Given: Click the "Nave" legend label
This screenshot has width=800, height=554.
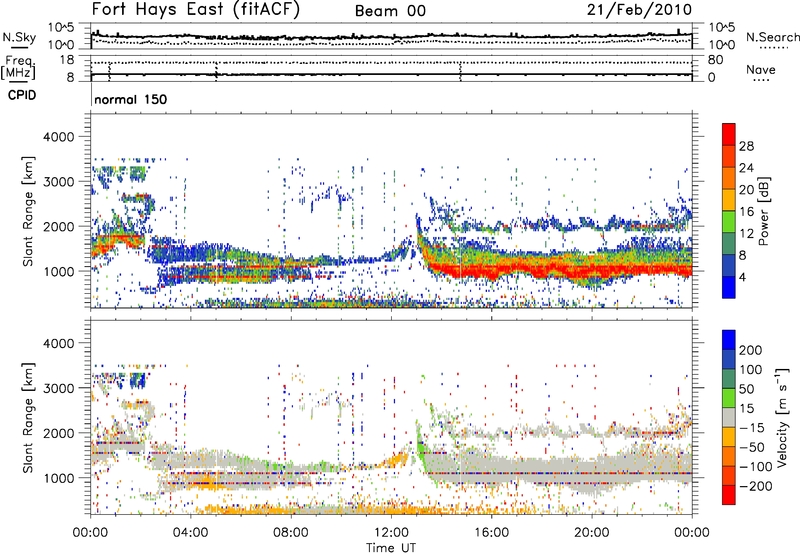Looking at the screenshot, I should pyautogui.click(x=760, y=69).
